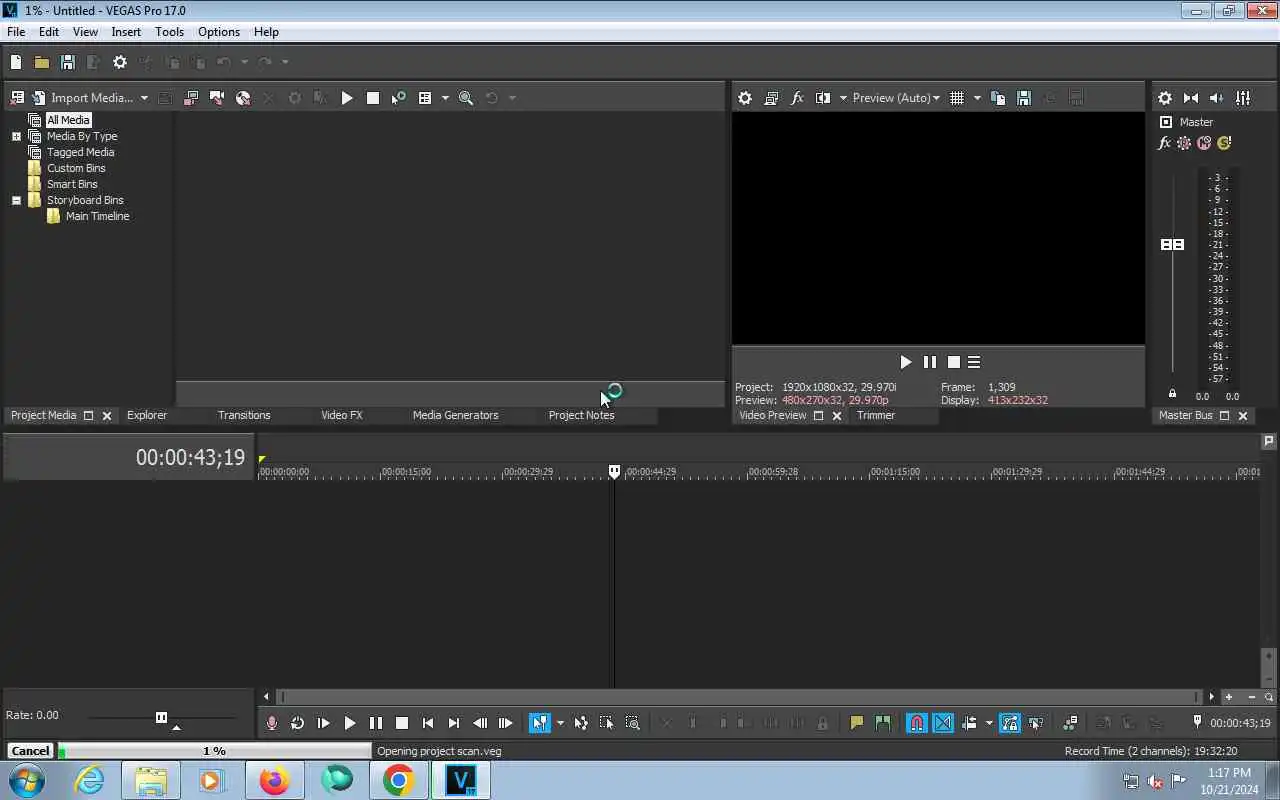The height and width of the screenshot is (800, 1280).
Task: Open the Tools menu
Action: pyautogui.click(x=169, y=32)
